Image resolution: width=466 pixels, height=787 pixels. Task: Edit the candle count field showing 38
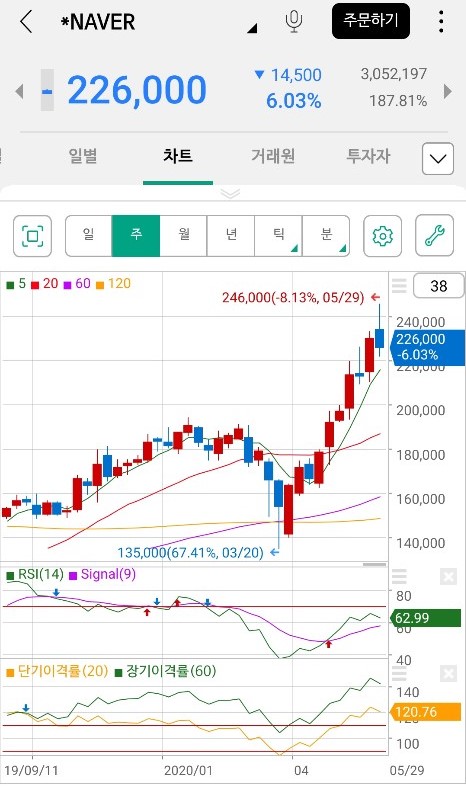point(438,286)
